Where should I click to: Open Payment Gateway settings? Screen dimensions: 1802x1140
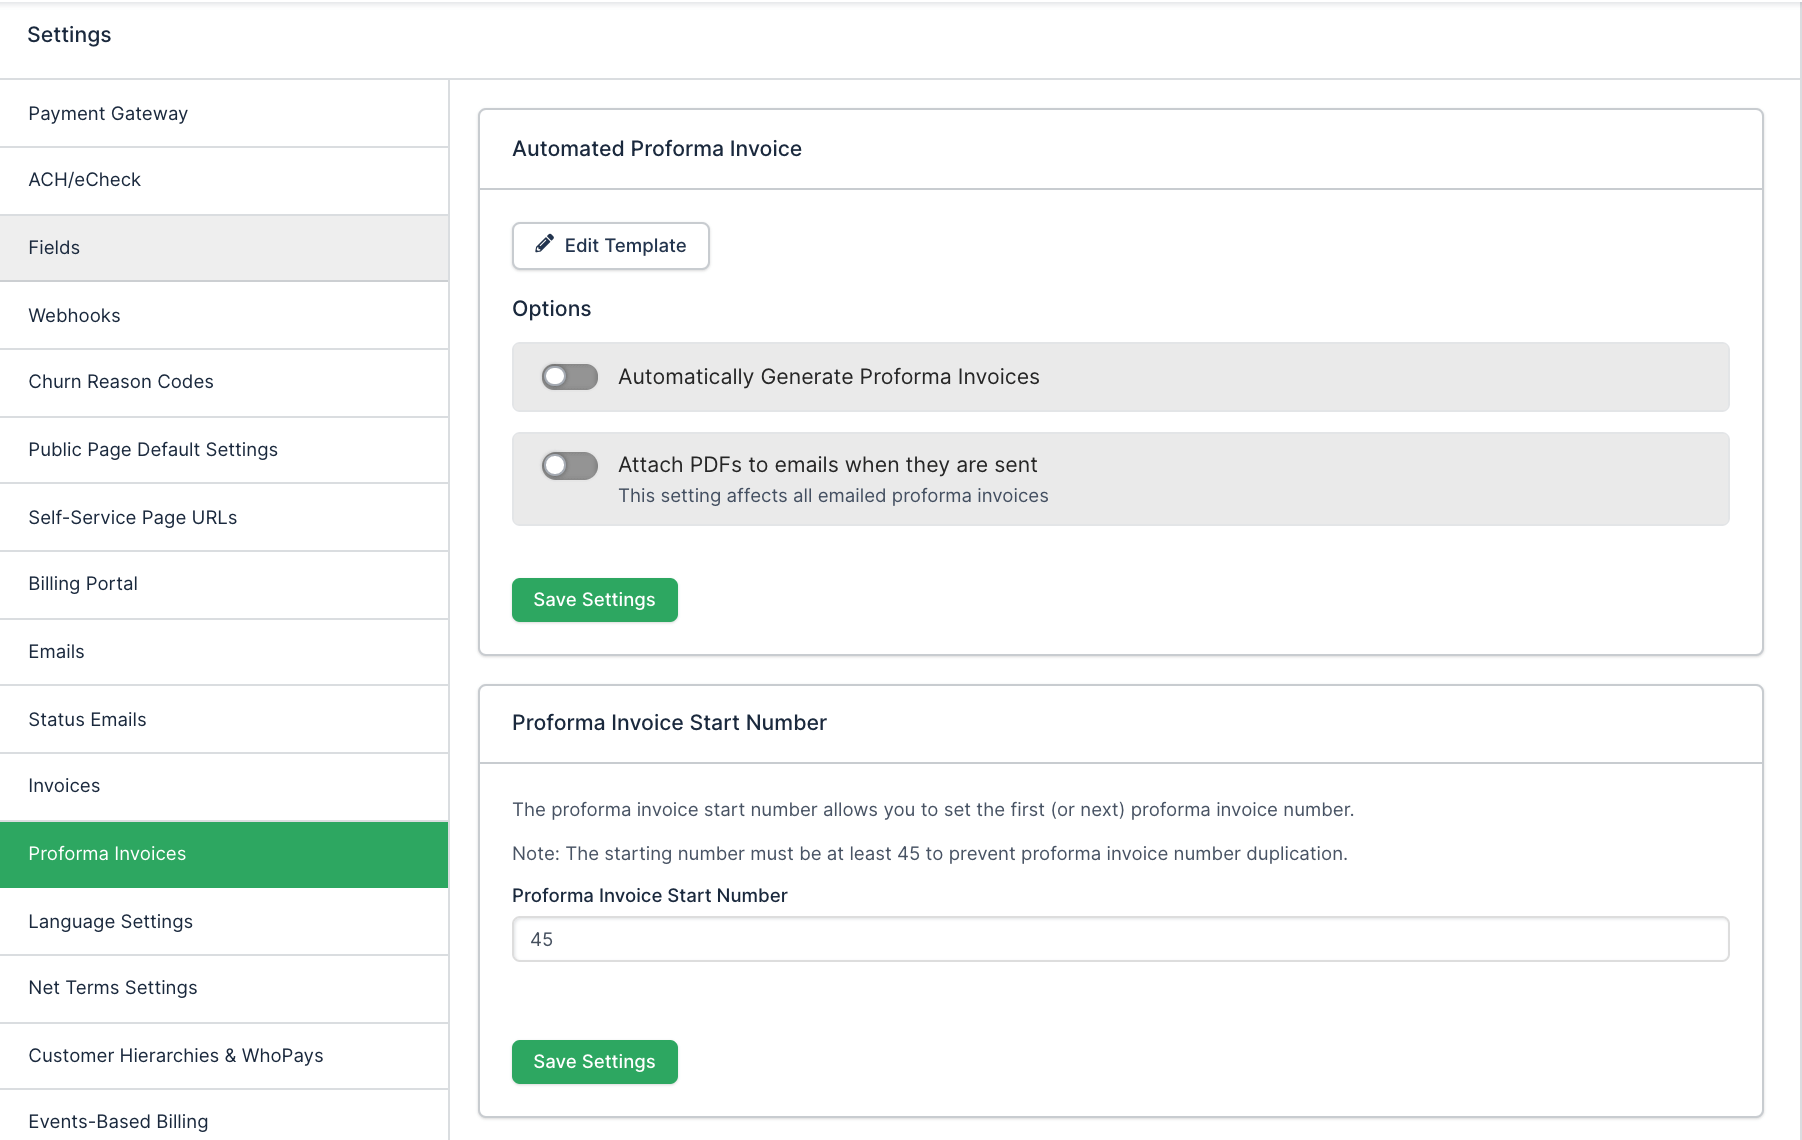click(108, 114)
